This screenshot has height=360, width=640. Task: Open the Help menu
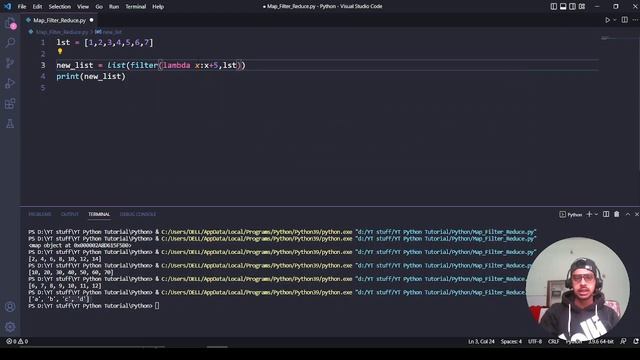coord(158,7)
